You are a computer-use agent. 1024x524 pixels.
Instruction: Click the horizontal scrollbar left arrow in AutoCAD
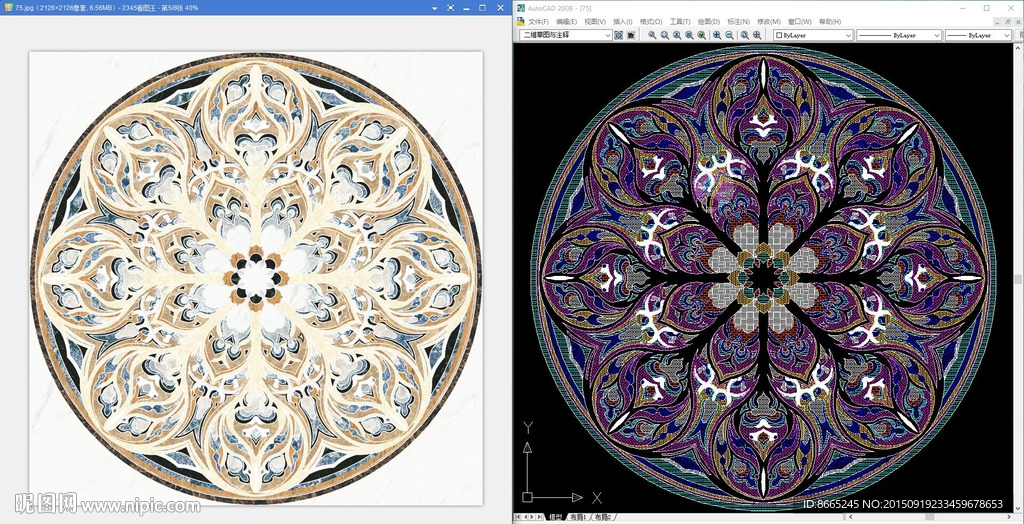coord(850,517)
